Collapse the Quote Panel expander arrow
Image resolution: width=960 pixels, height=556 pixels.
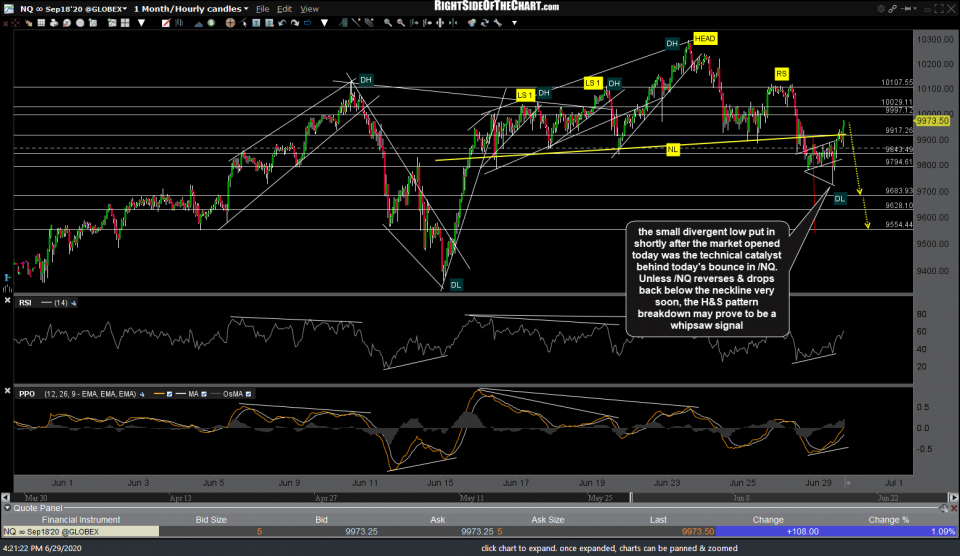7,508
